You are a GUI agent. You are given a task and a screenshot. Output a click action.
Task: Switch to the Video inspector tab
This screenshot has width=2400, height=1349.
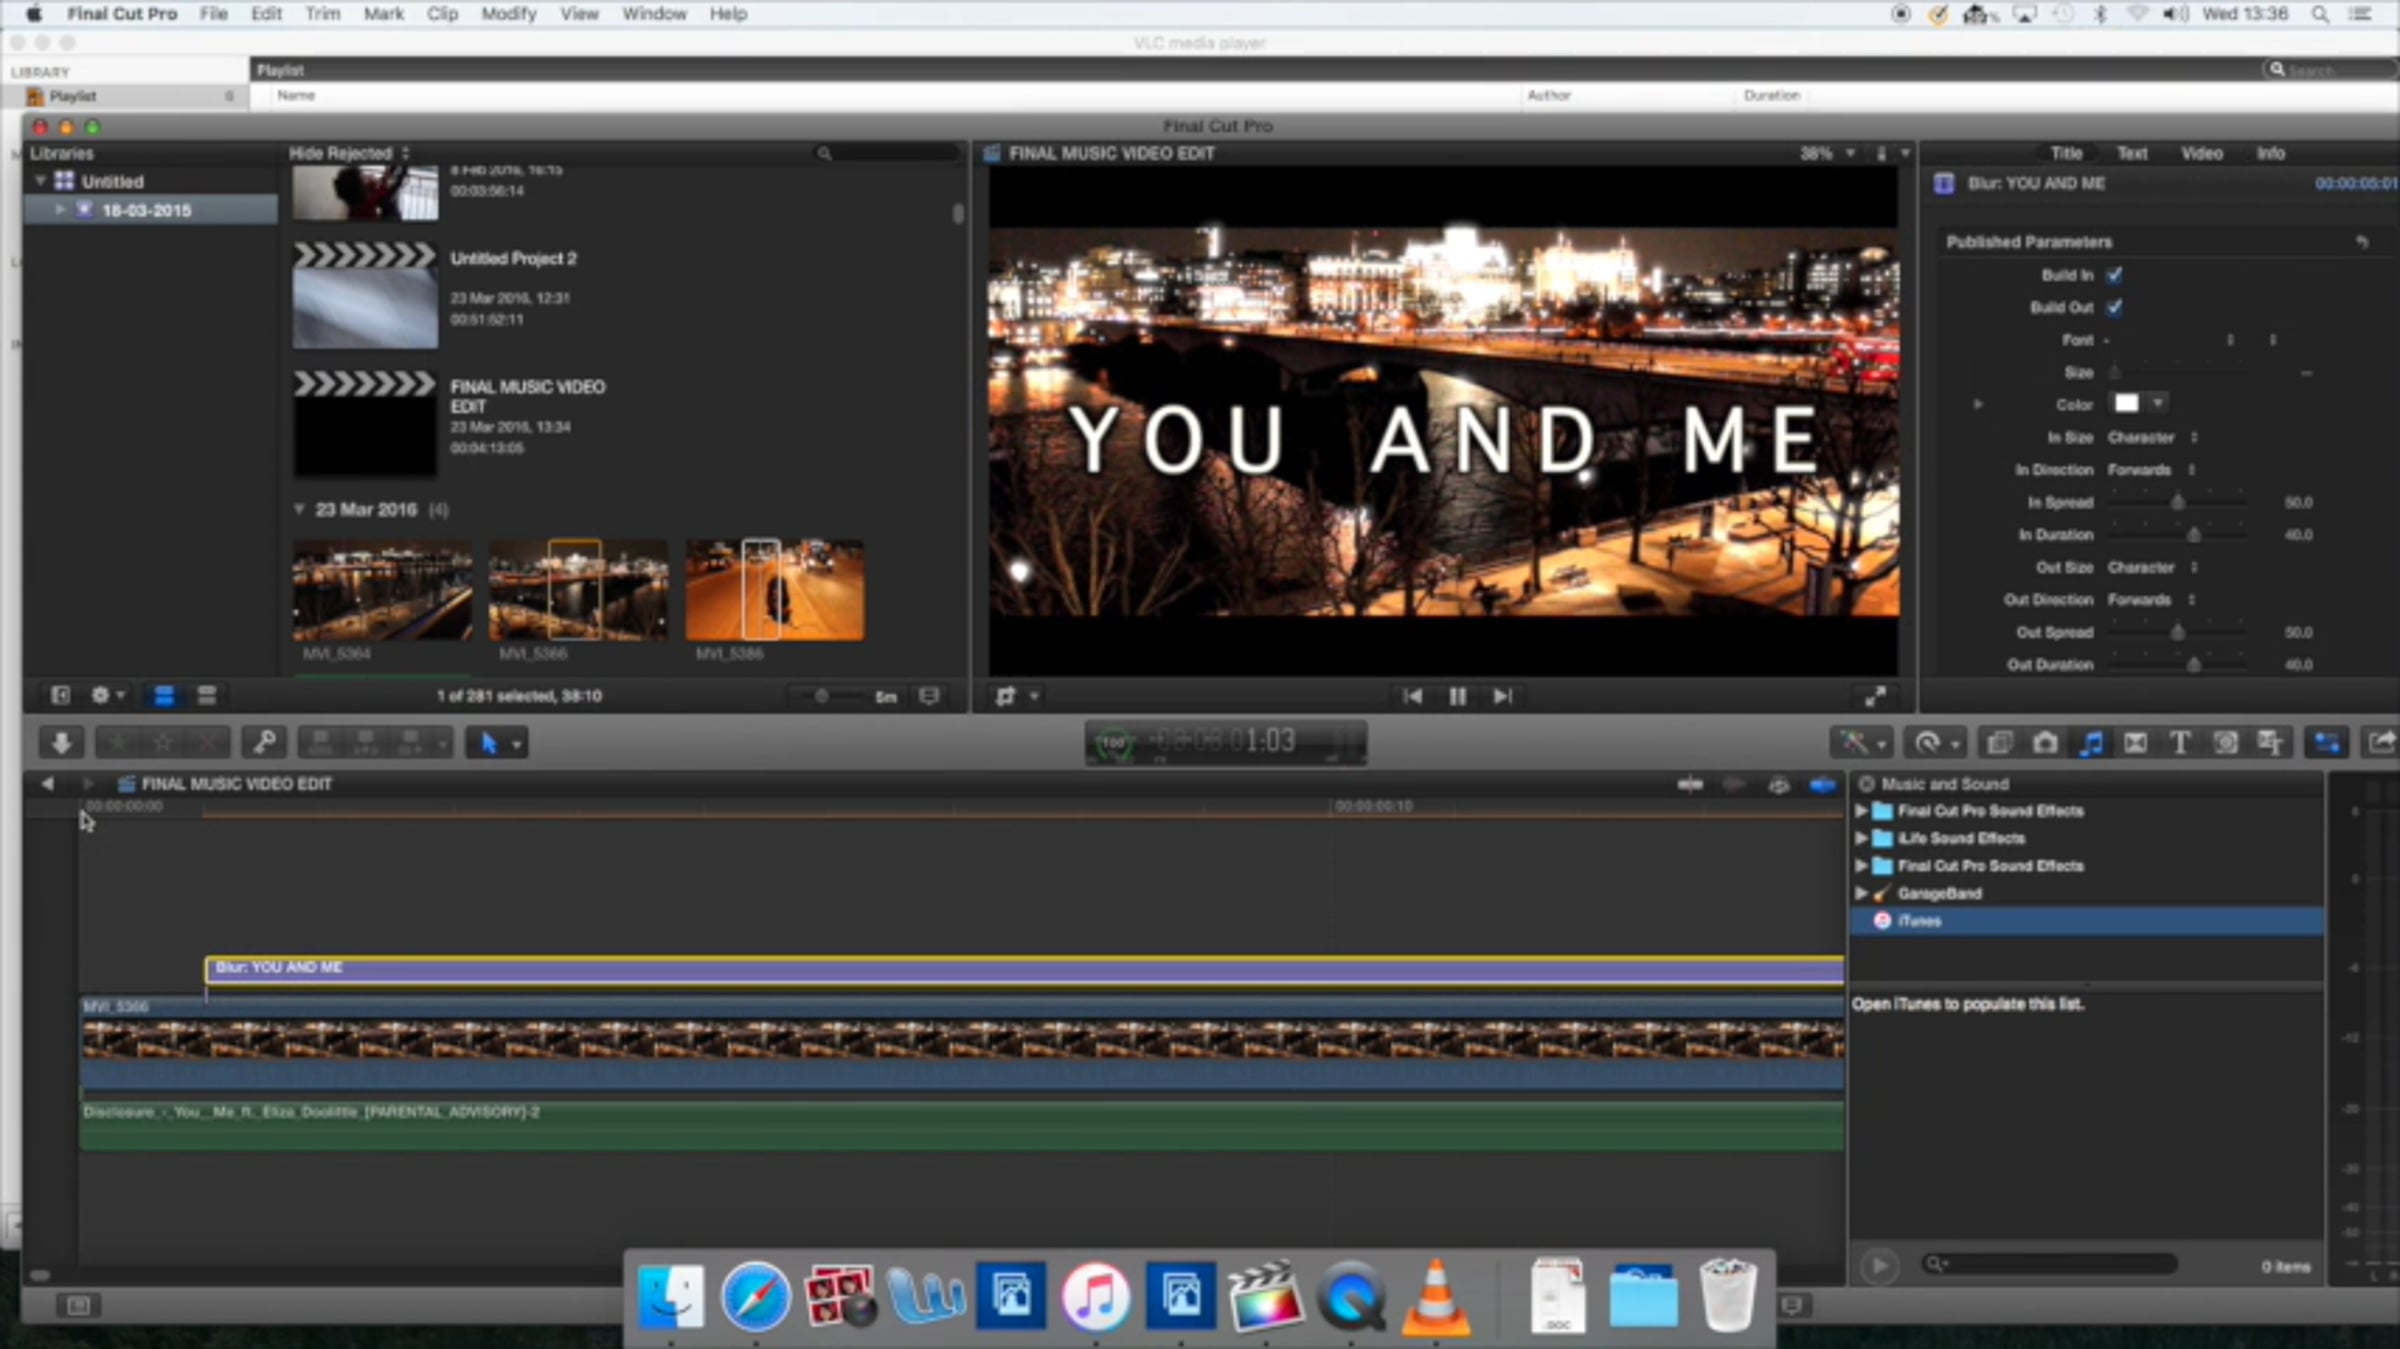click(2201, 153)
